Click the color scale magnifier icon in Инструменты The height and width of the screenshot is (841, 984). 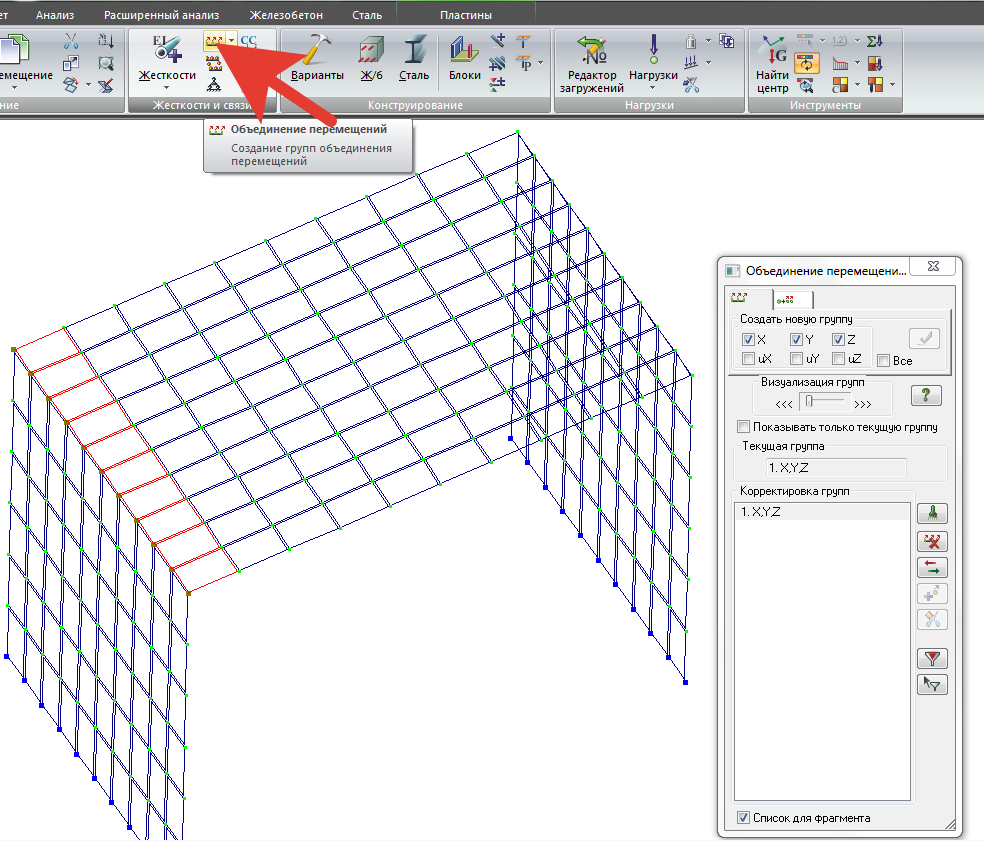(806, 84)
